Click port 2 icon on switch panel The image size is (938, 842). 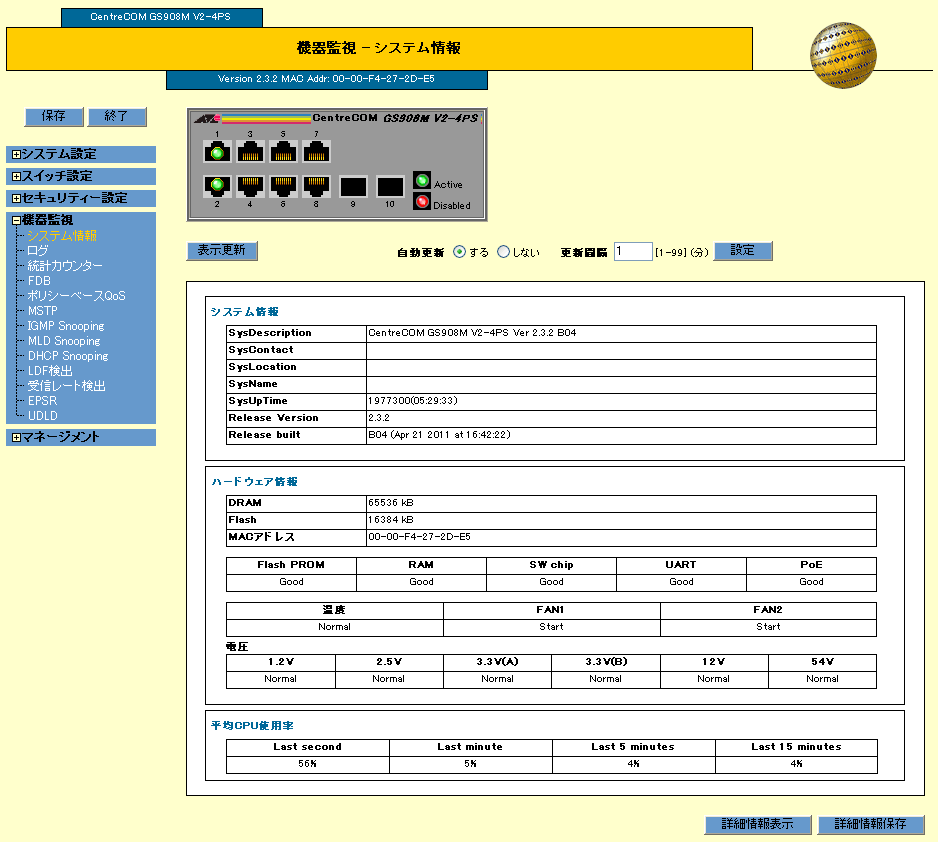(217, 186)
